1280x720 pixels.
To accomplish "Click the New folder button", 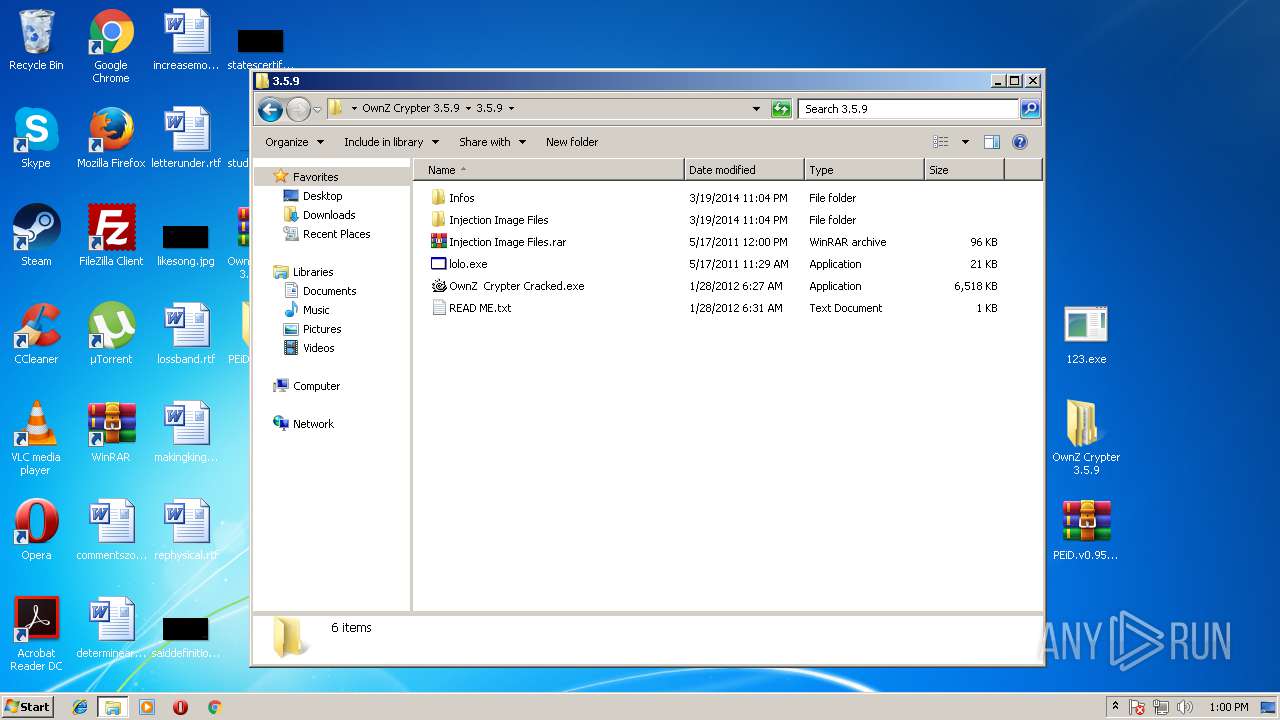I will pos(572,142).
